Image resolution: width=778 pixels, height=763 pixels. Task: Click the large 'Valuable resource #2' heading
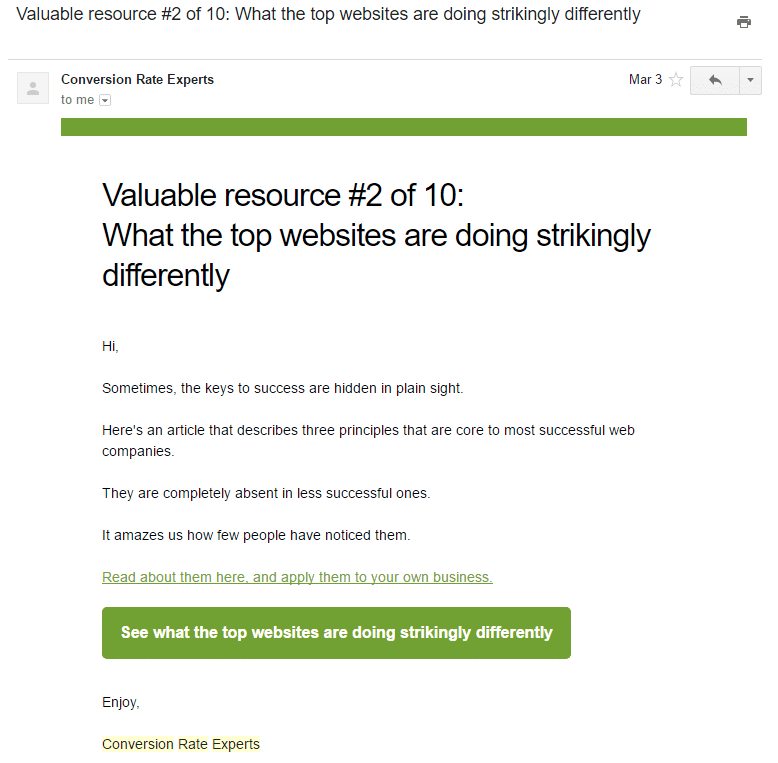click(376, 235)
